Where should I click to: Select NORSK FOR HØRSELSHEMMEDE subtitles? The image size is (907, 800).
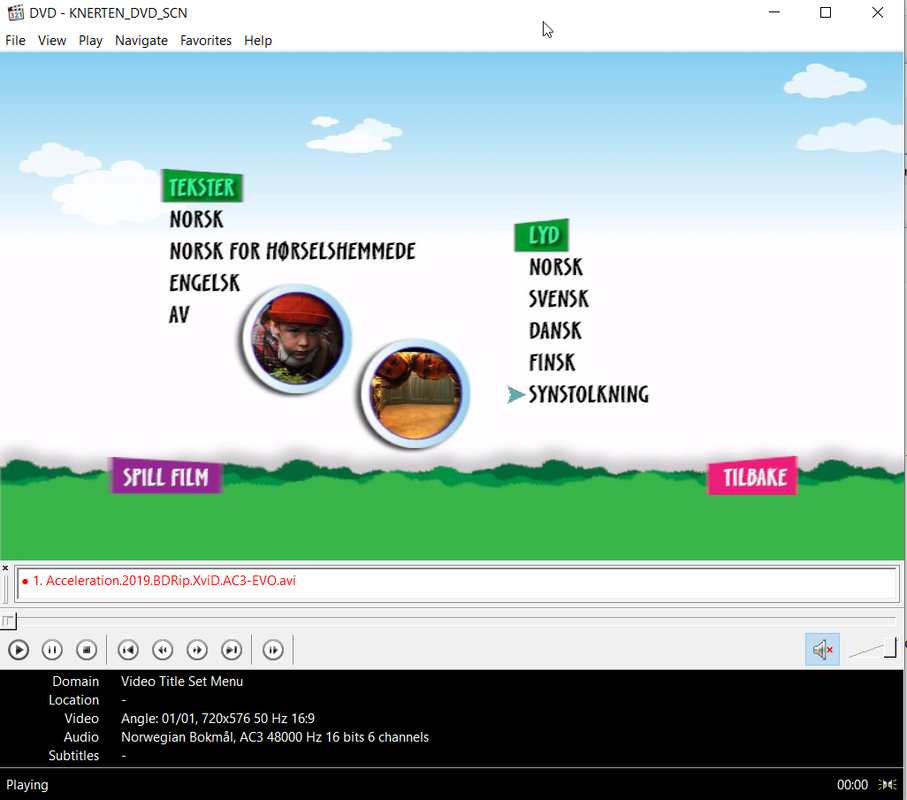pyautogui.click(x=292, y=251)
